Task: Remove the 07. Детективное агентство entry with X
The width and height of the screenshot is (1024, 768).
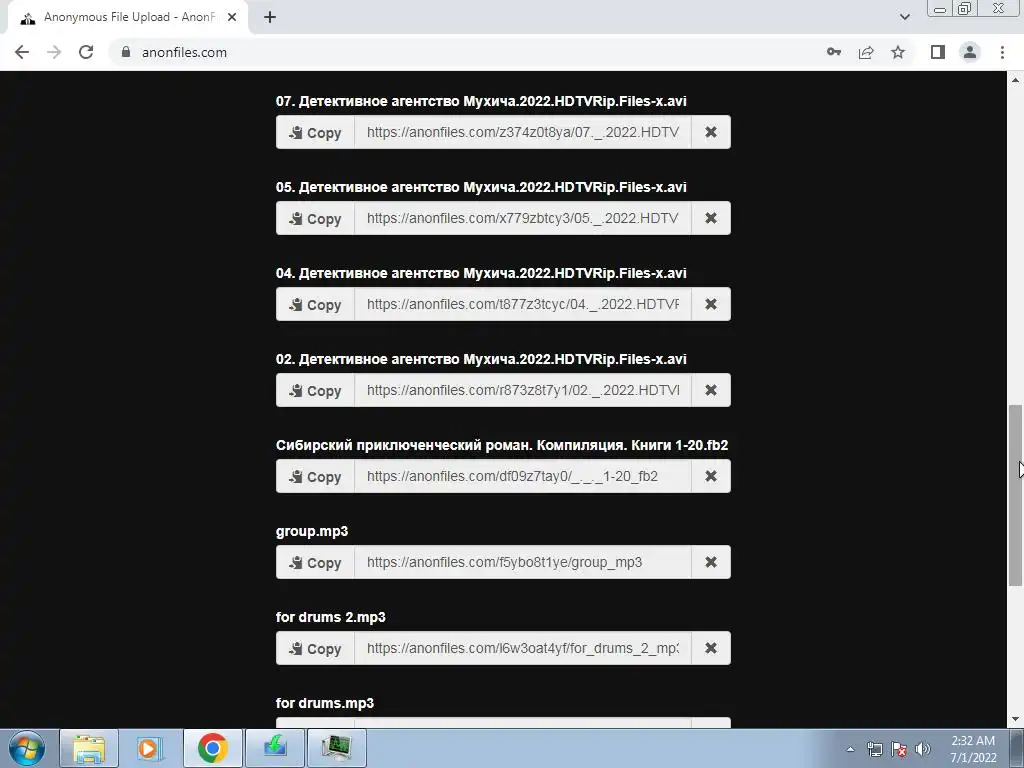Action: click(711, 133)
